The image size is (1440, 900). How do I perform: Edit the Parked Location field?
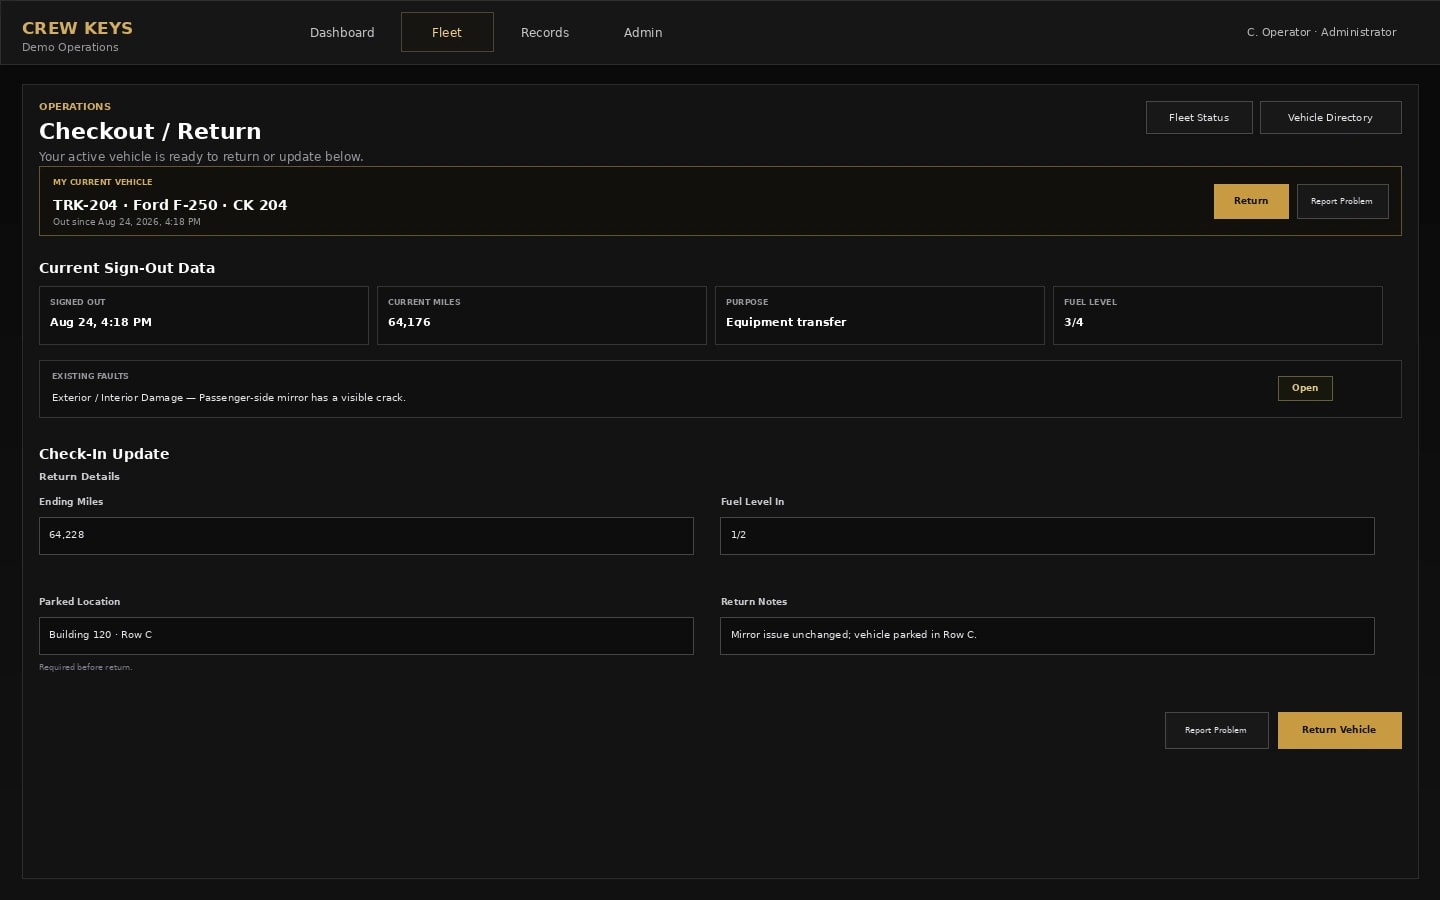coord(366,635)
